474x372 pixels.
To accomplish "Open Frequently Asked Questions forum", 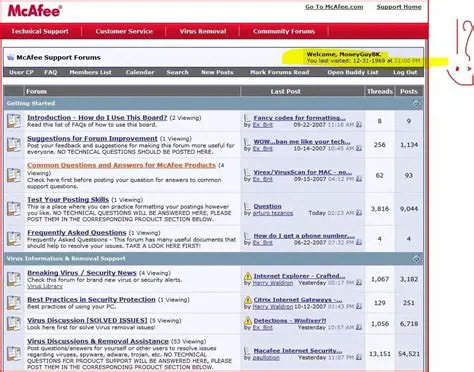I will click(x=77, y=232).
